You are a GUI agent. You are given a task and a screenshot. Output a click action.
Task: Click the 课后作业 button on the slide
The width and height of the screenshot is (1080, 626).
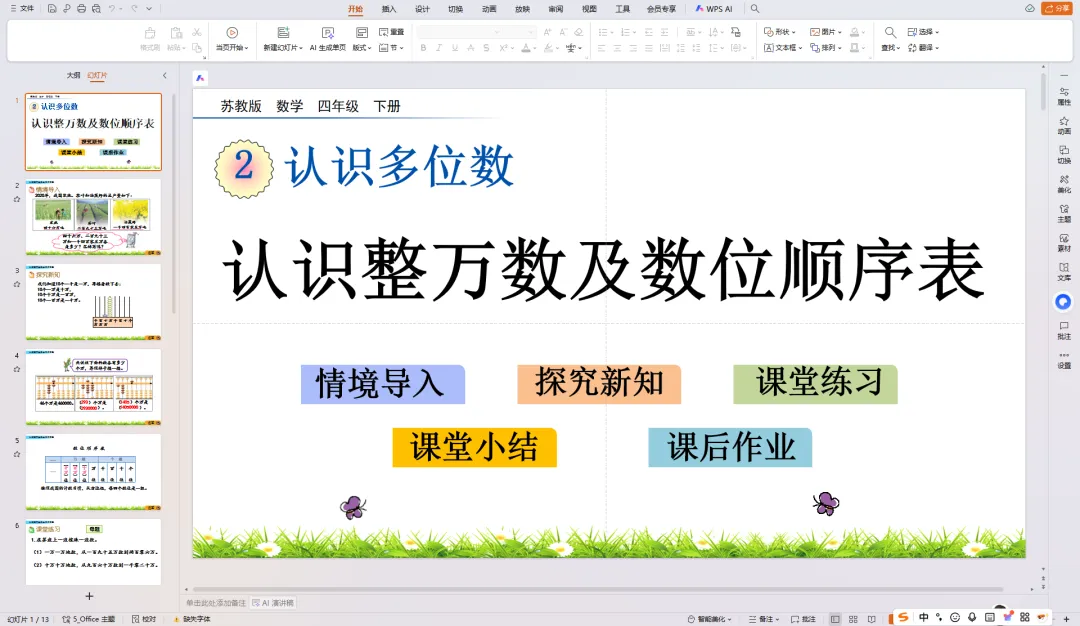pyautogui.click(x=730, y=448)
